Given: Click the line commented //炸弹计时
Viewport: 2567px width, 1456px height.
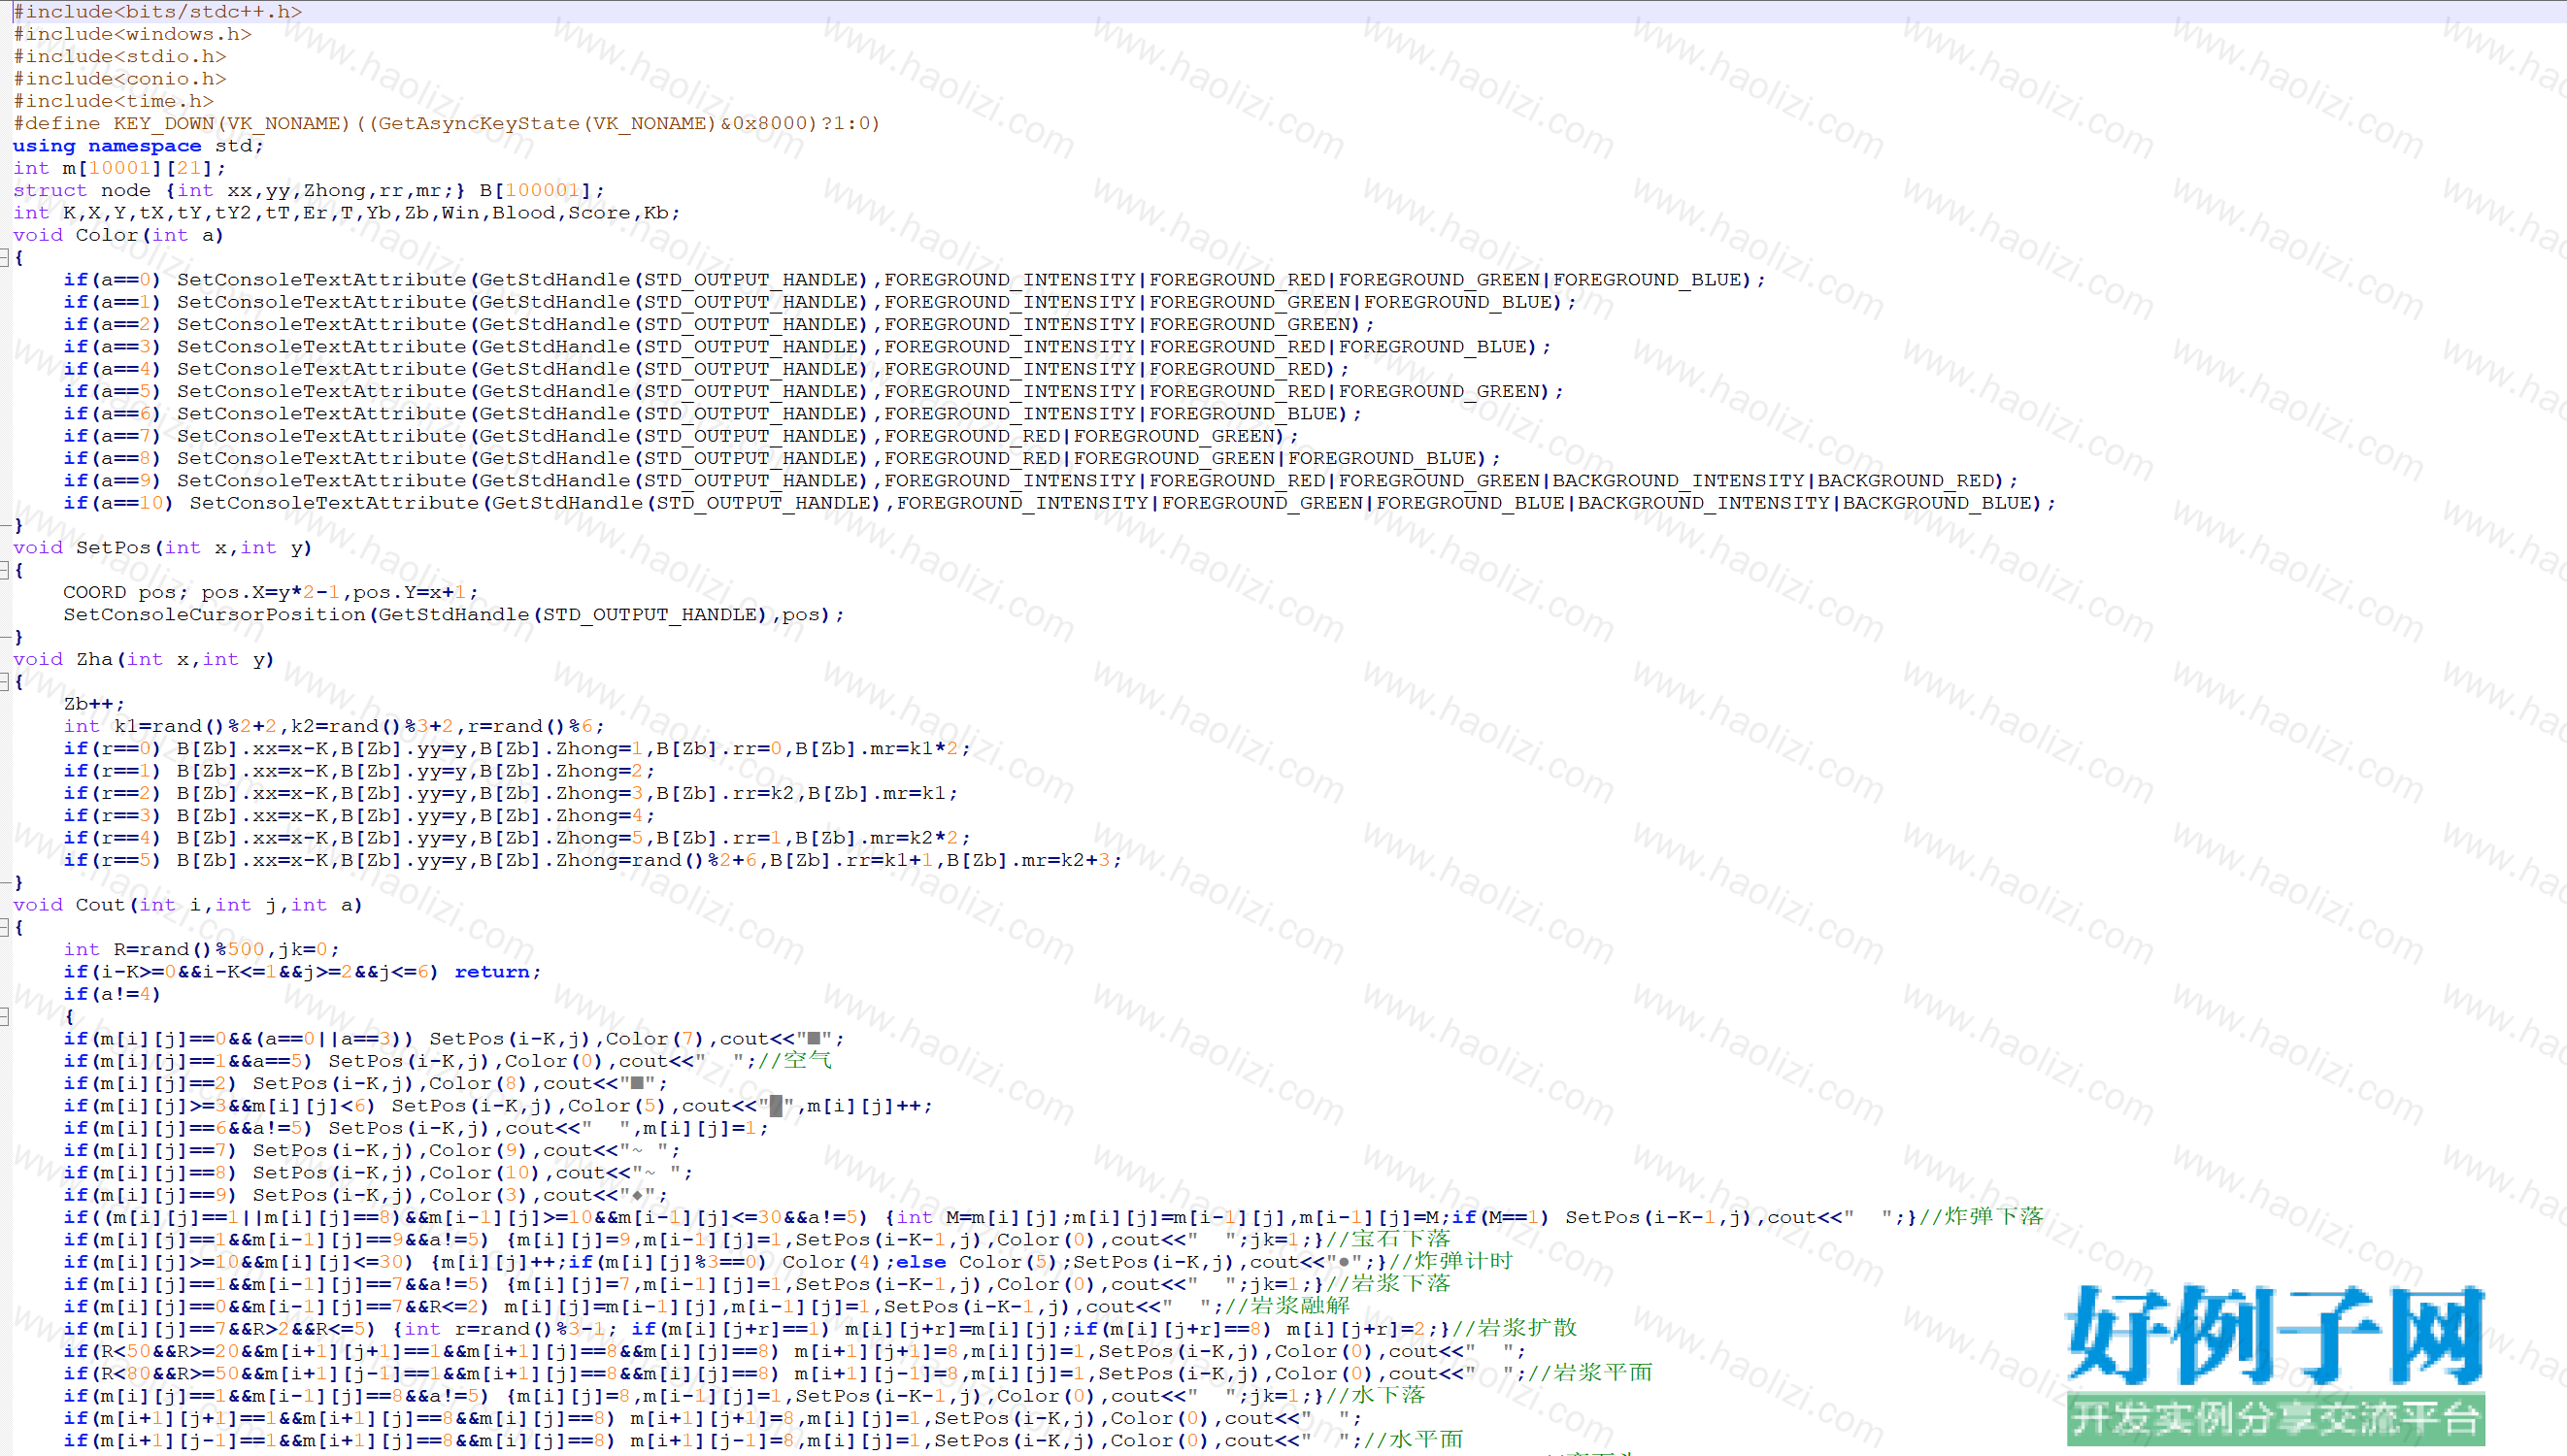Looking at the screenshot, I should pos(788,1262).
